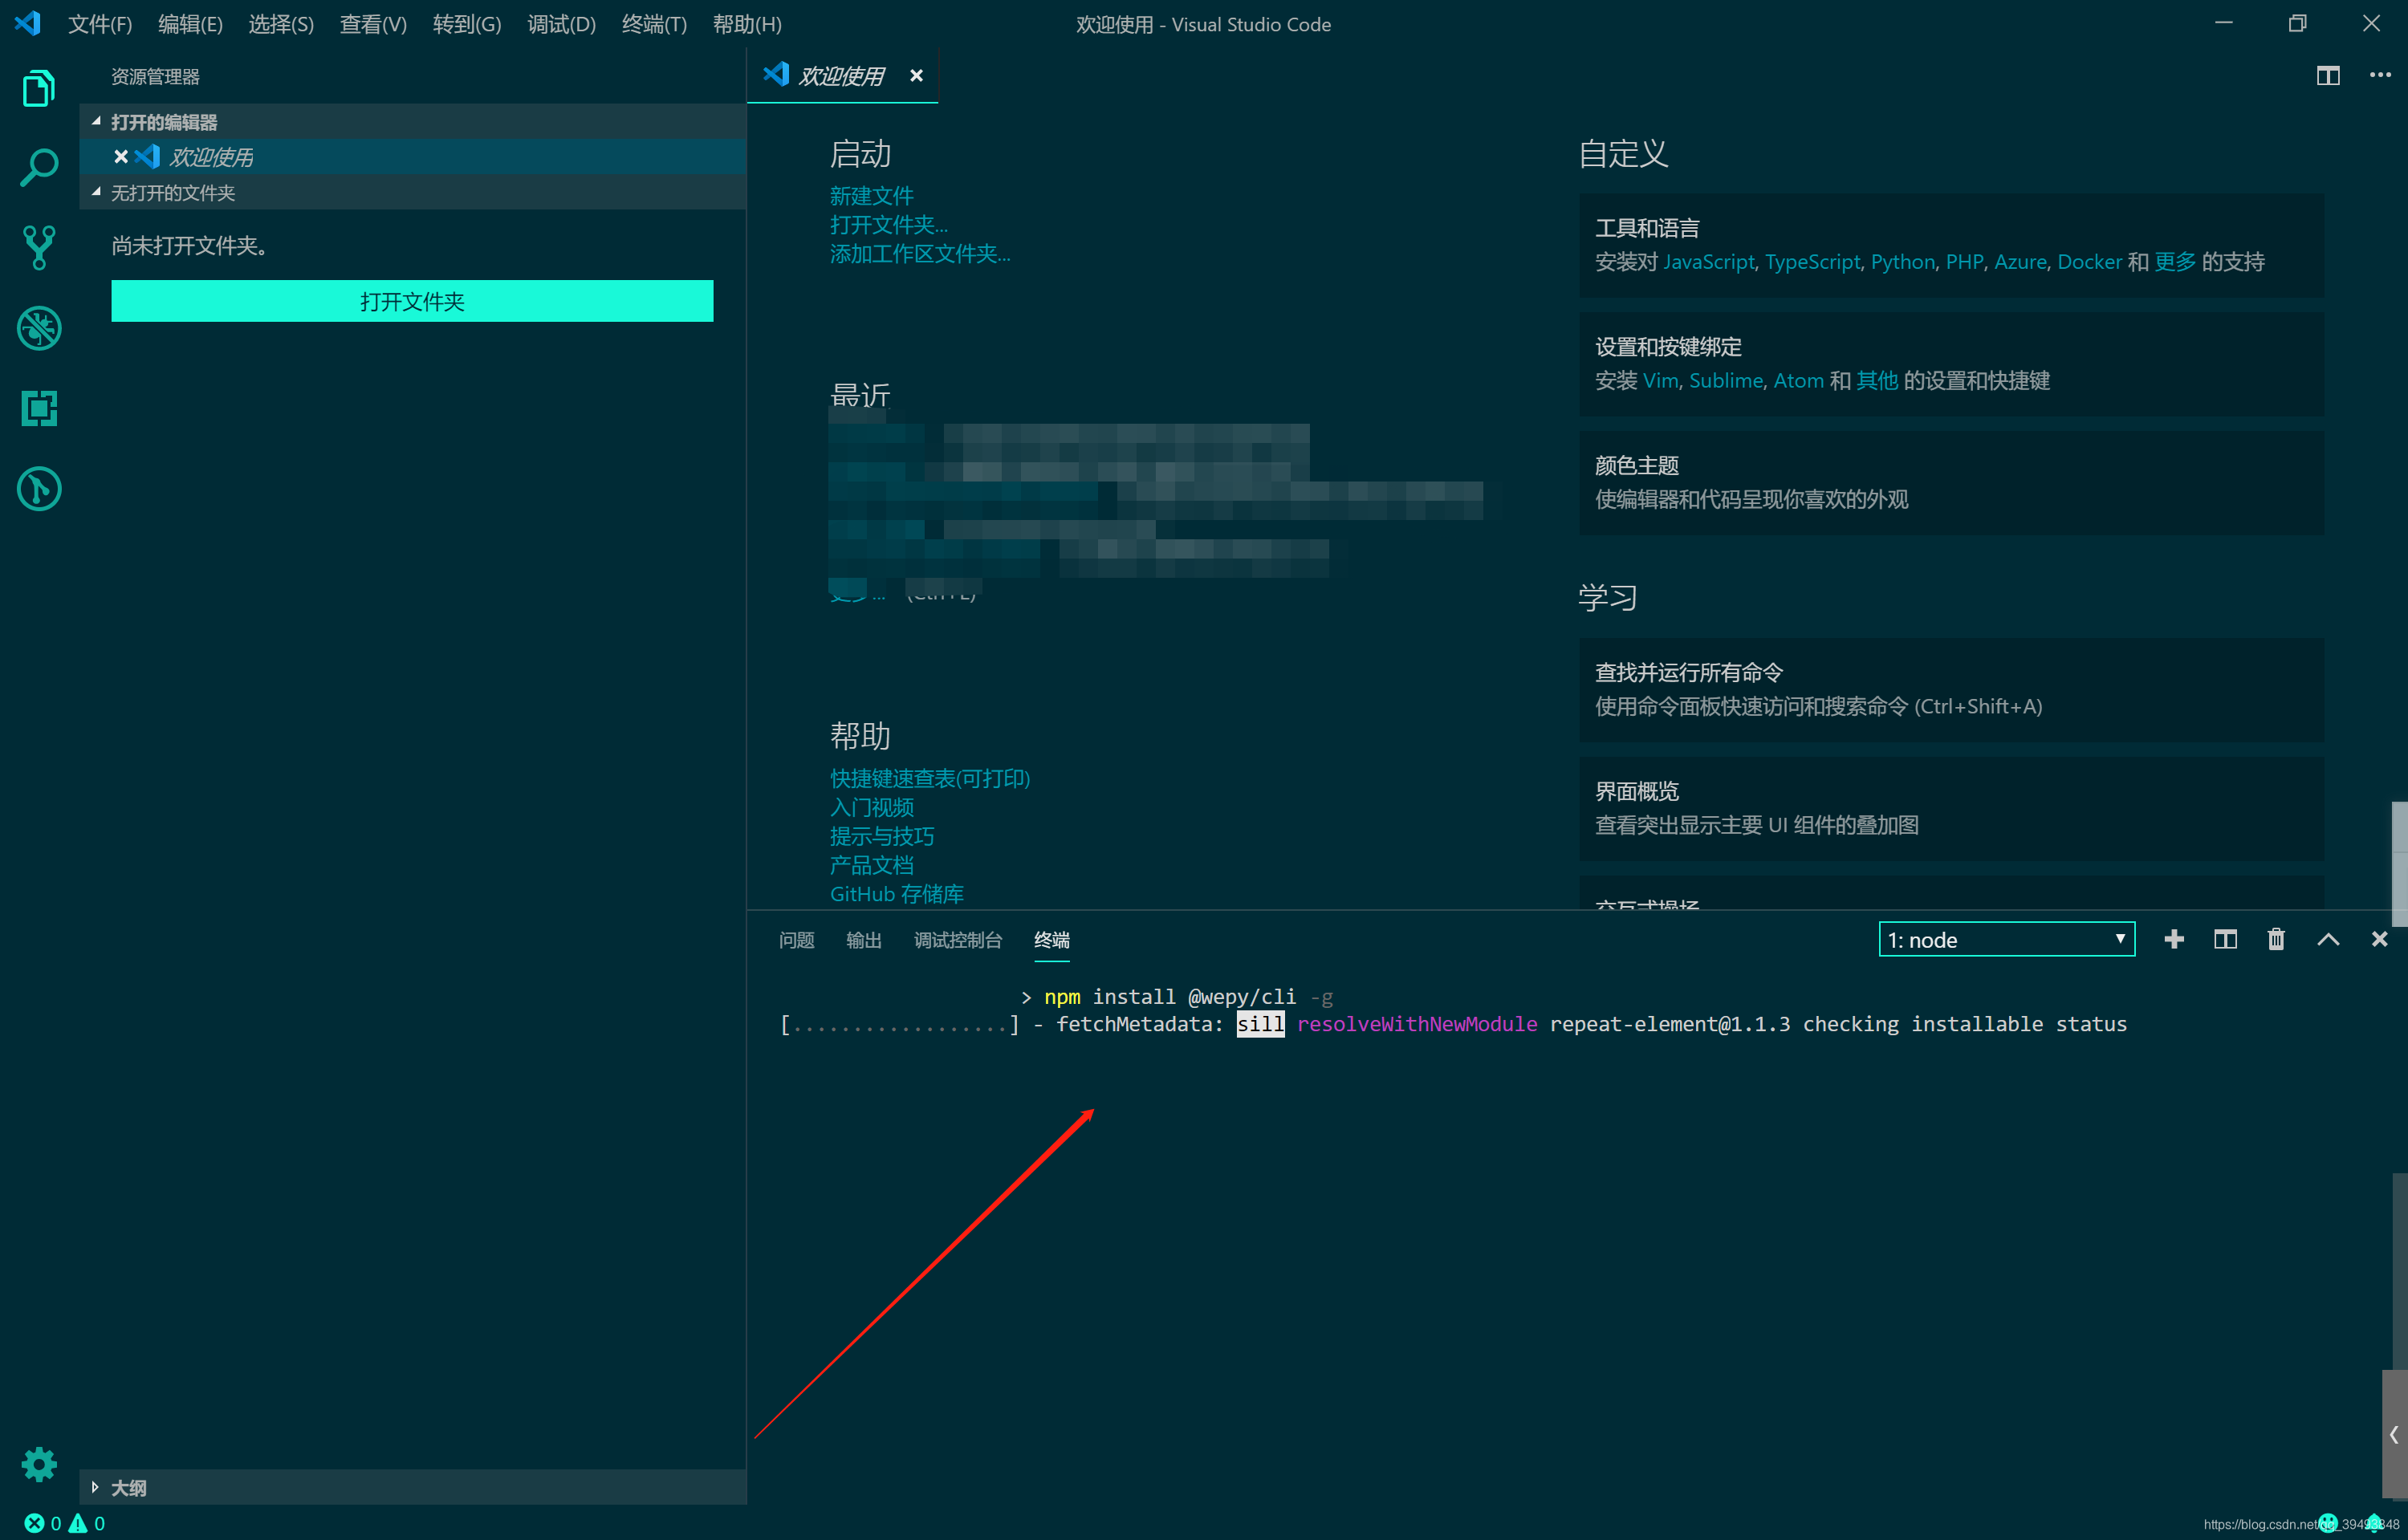Open the 产品文档 link
Screen dimensions: 2408x1540
point(872,865)
